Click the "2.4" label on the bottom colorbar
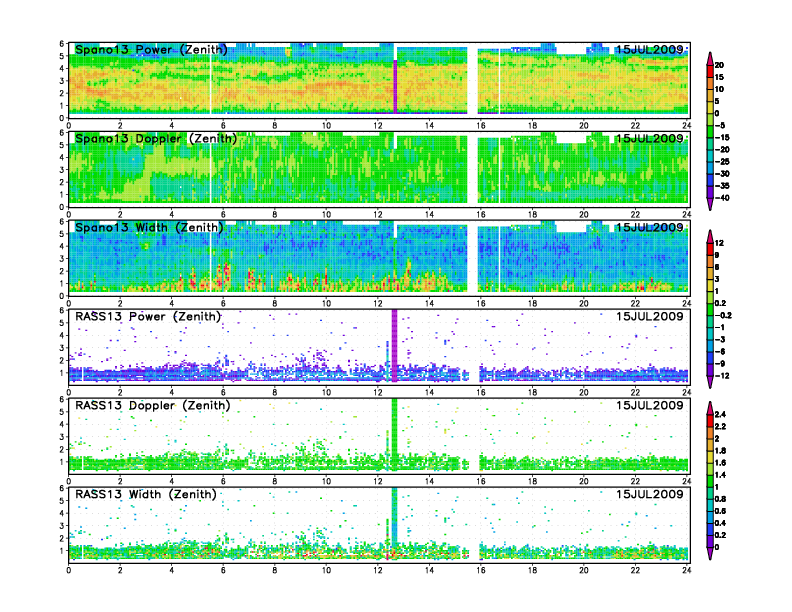792x612 pixels. 720,415
